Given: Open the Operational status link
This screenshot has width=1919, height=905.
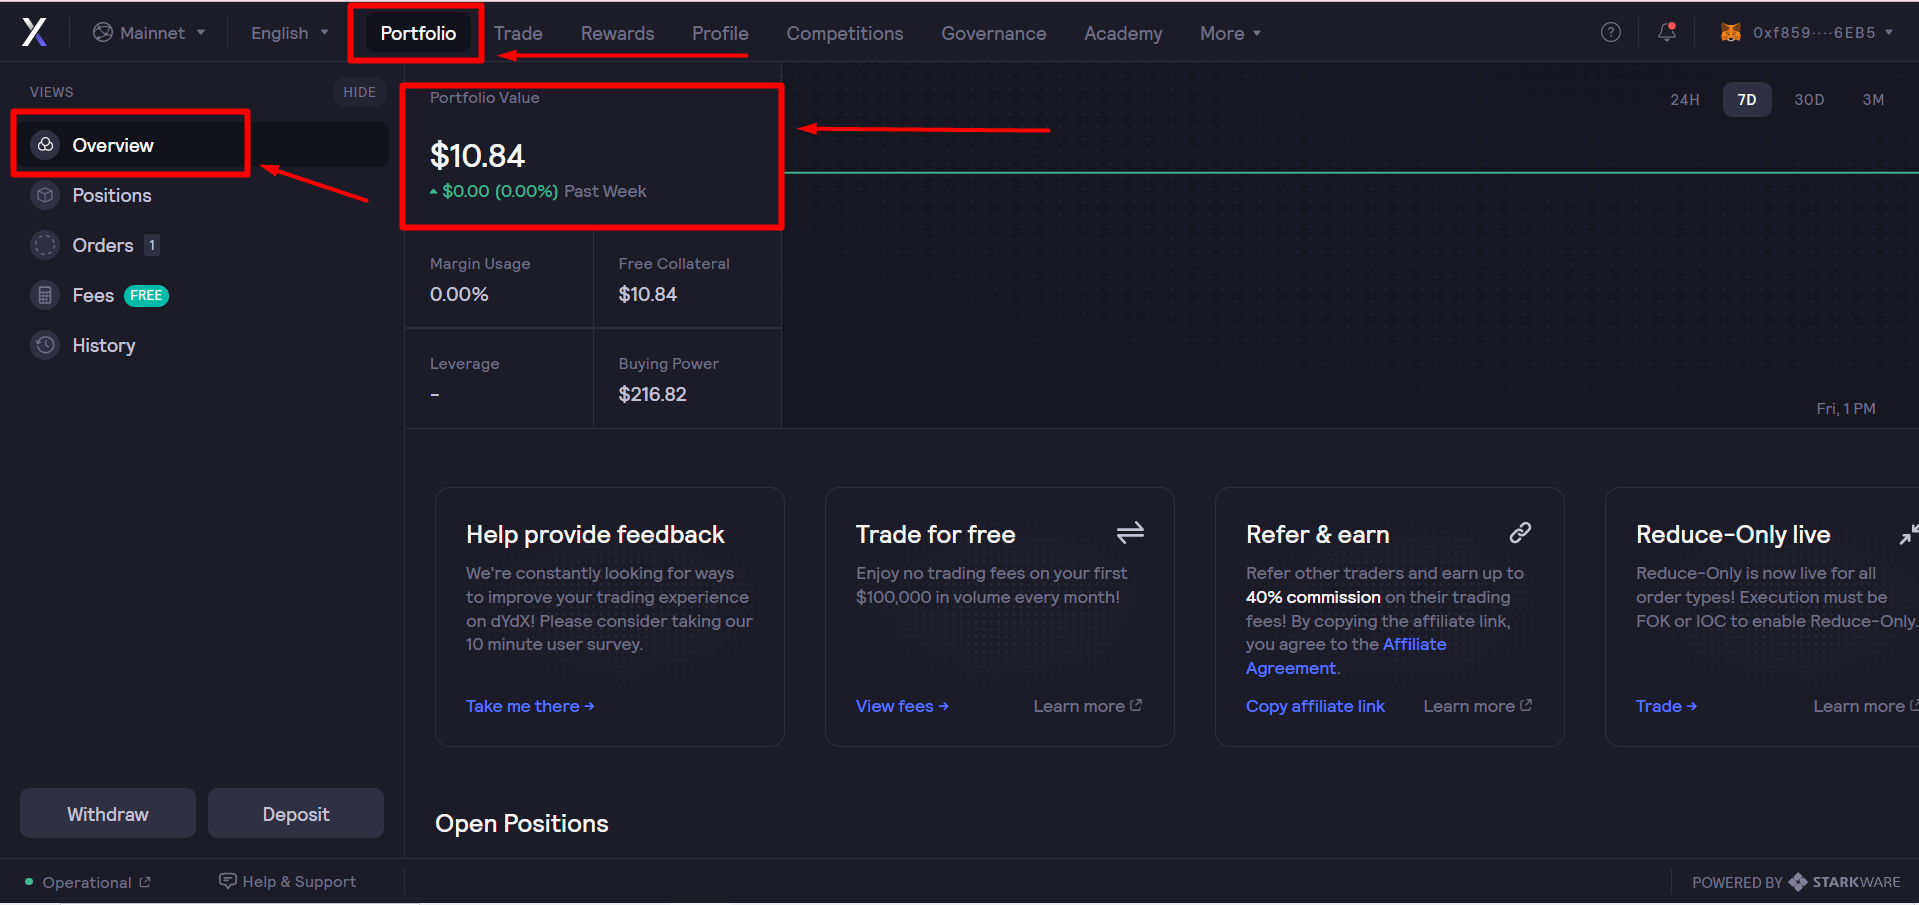Looking at the screenshot, I should 87,882.
